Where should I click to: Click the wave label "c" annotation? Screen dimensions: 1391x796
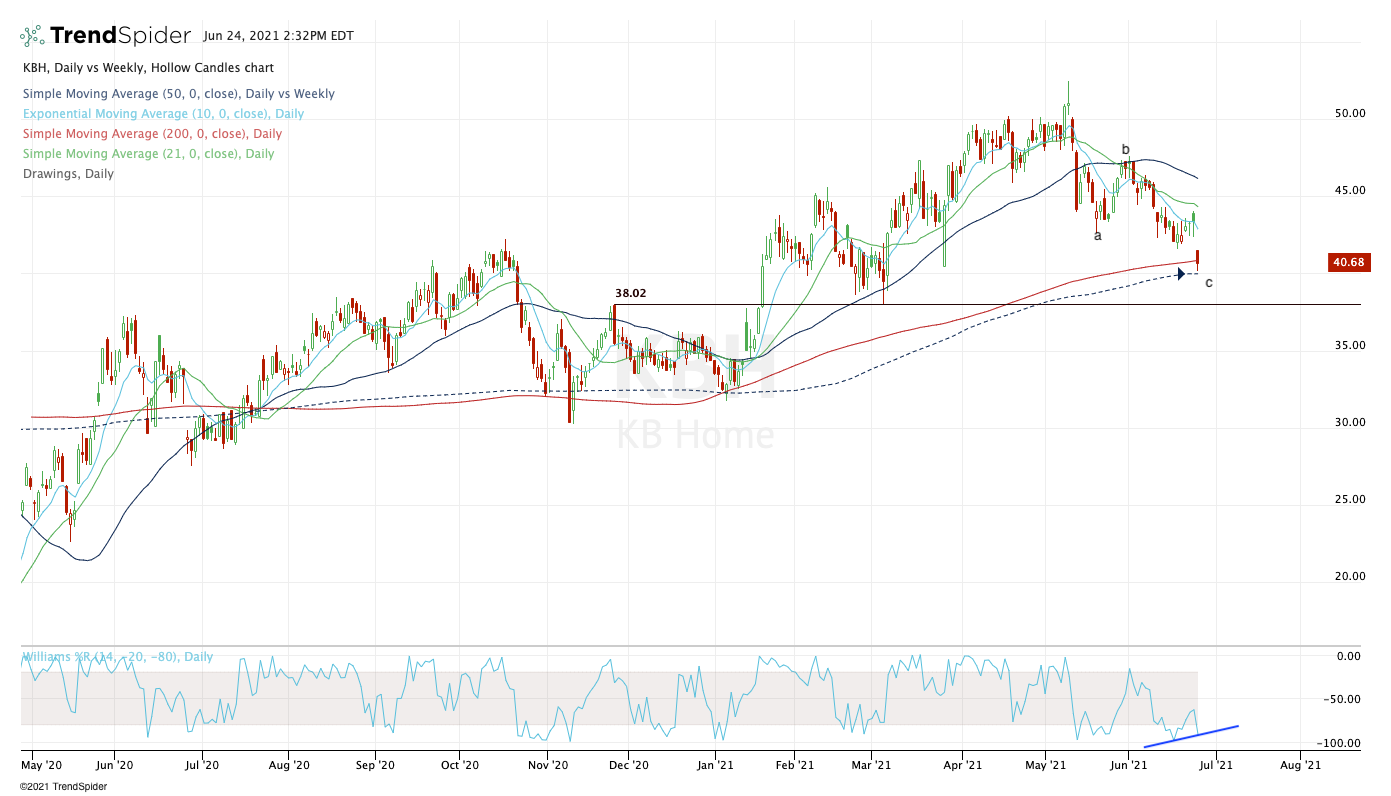click(1209, 283)
